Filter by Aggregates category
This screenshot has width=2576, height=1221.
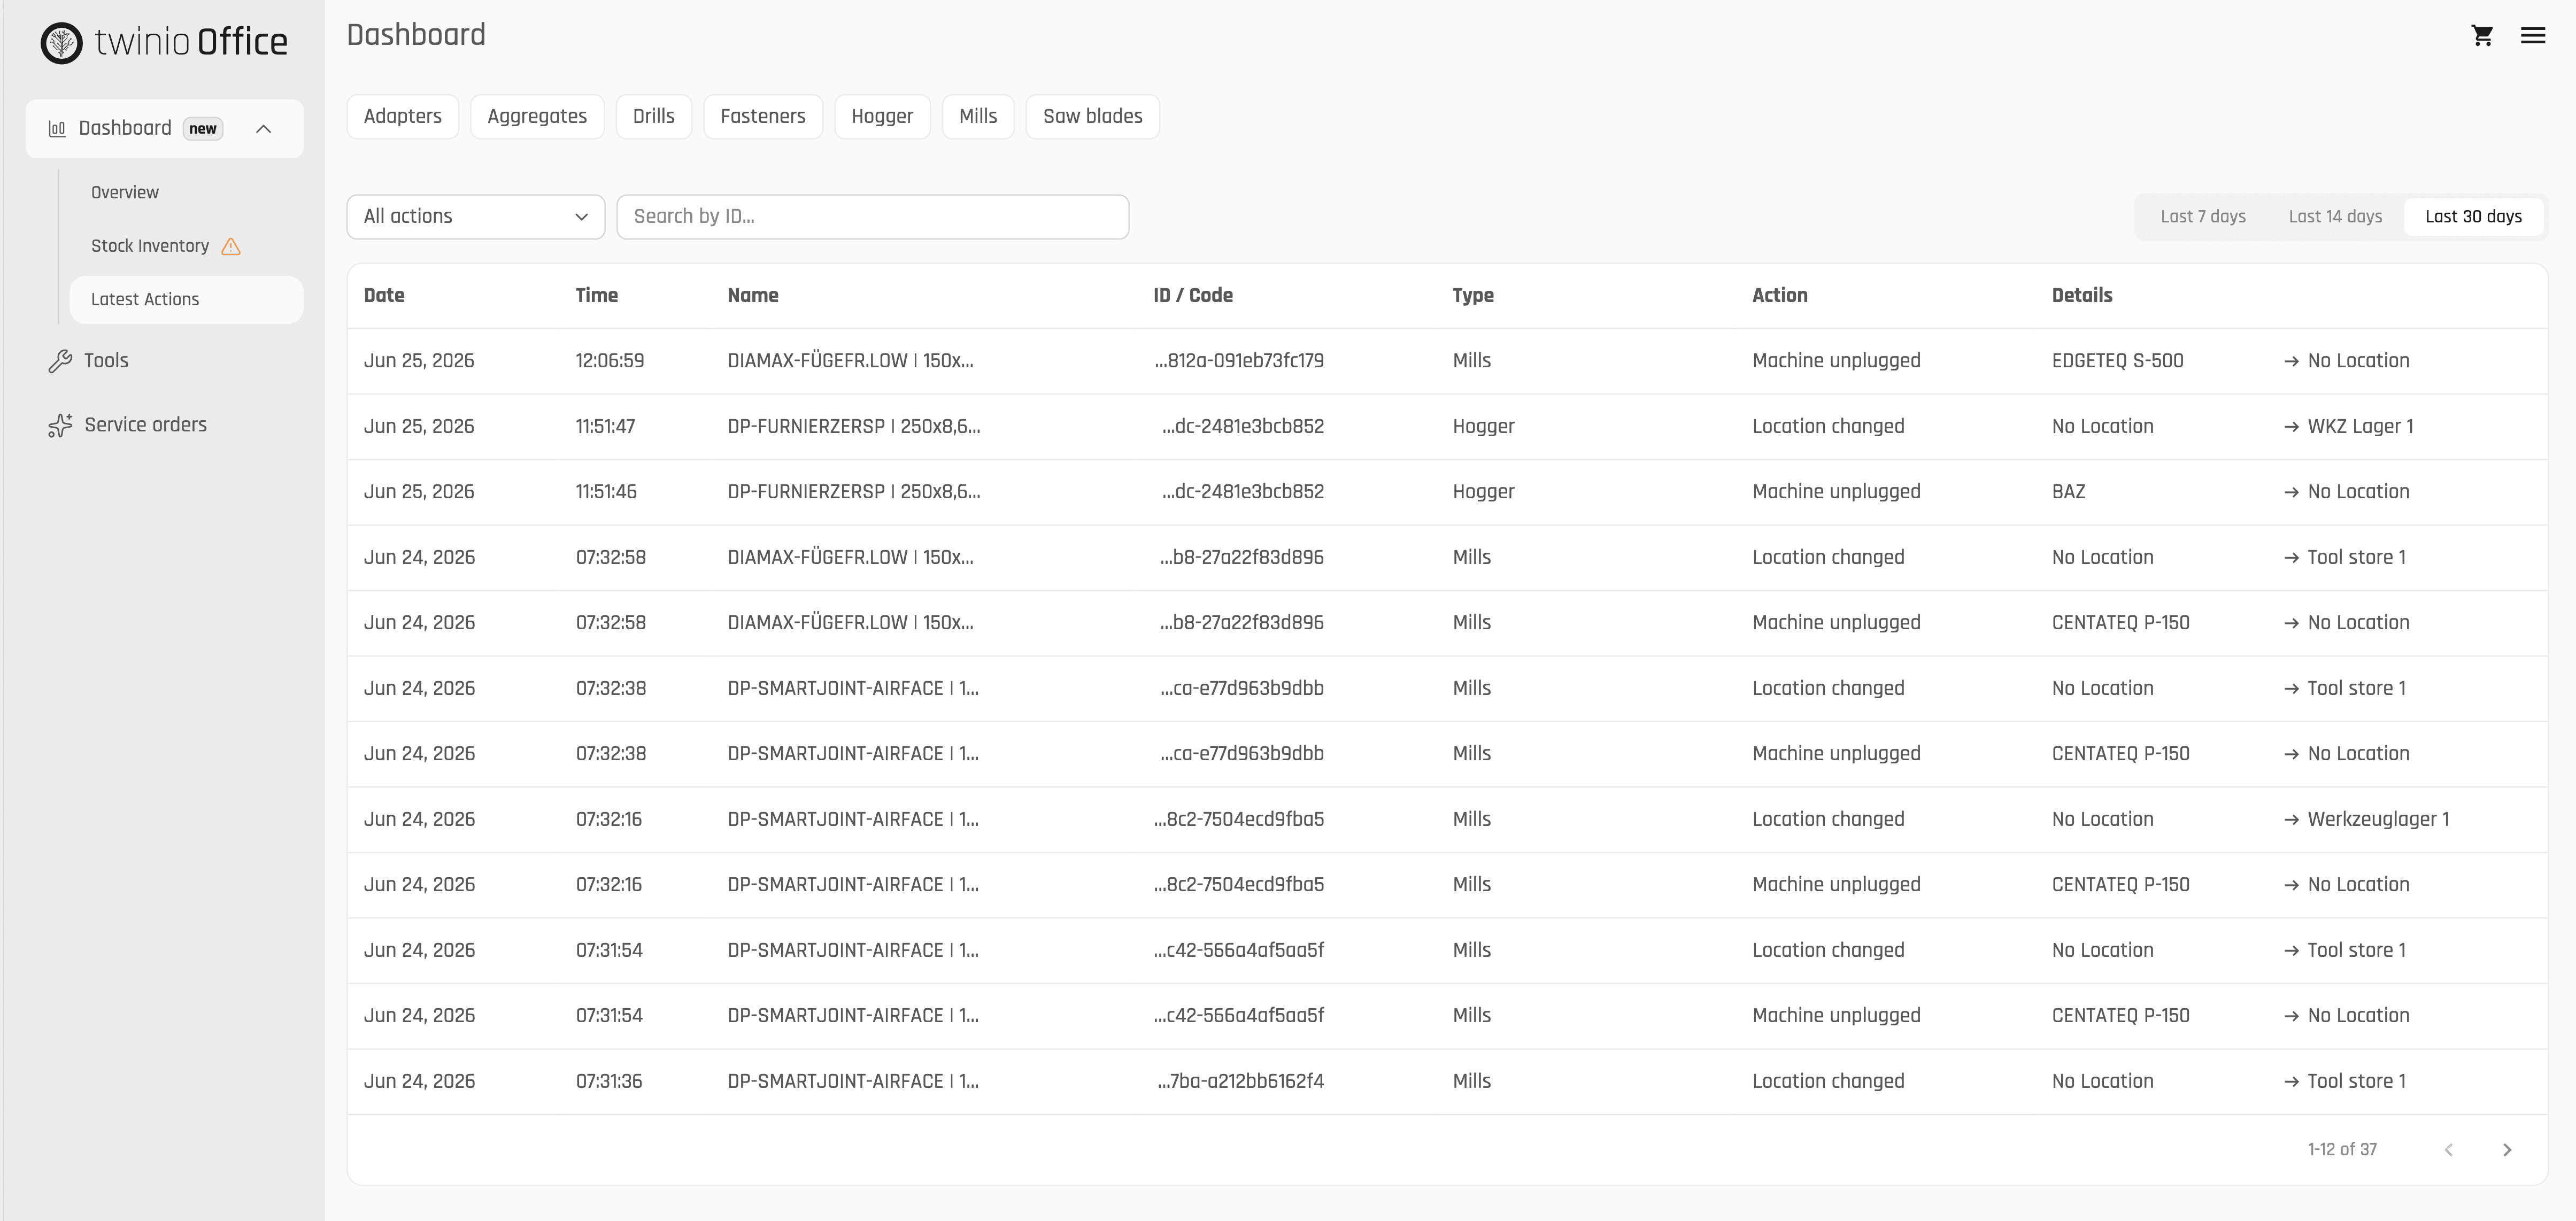click(537, 117)
